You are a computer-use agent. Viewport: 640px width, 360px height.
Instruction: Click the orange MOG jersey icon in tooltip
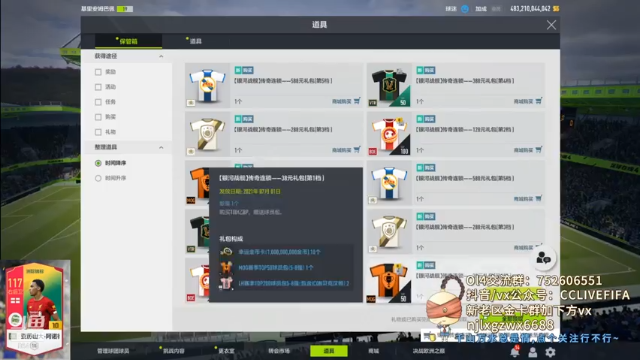(x=226, y=268)
